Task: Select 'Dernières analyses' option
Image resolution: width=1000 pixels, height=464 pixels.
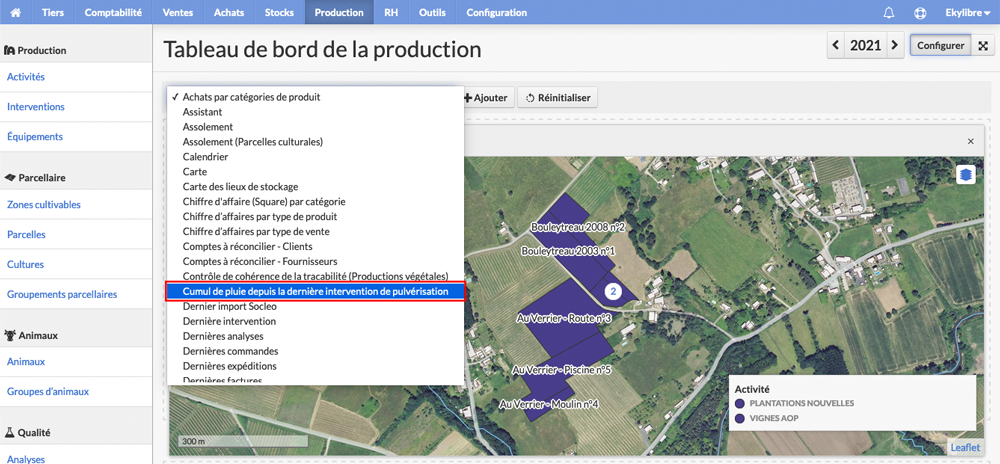Action: [x=315, y=336]
